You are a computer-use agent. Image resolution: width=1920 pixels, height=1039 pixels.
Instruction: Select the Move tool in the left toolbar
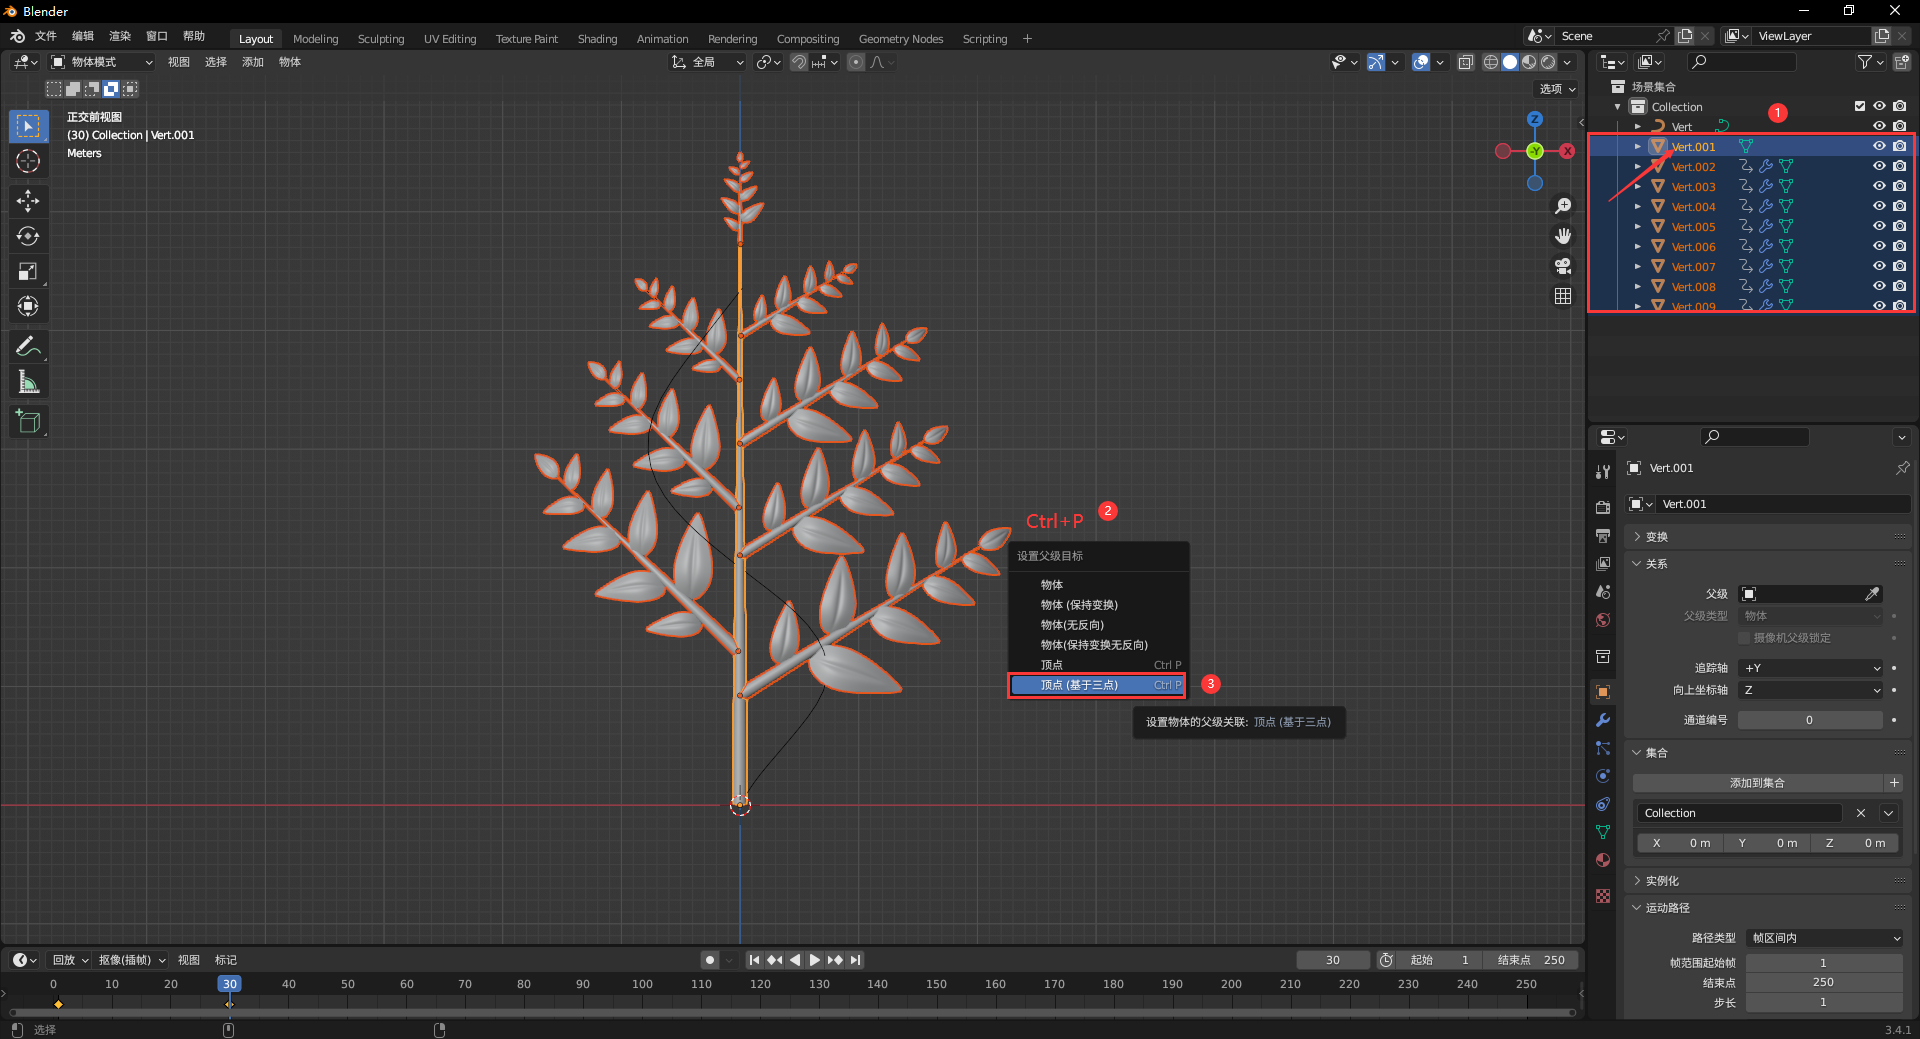pyautogui.click(x=28, y=201)
